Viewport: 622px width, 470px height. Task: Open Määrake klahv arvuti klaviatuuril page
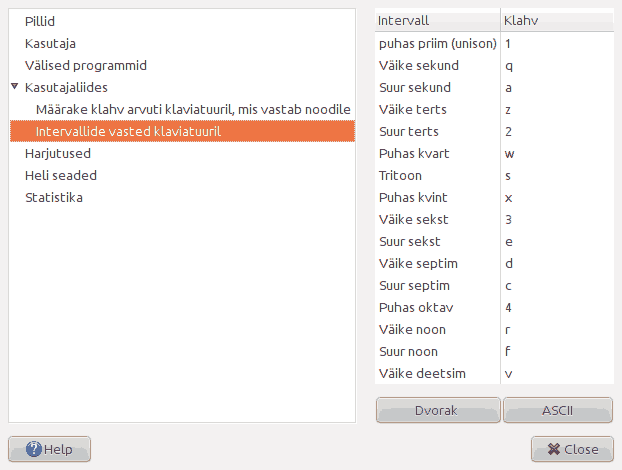point(193,109)
